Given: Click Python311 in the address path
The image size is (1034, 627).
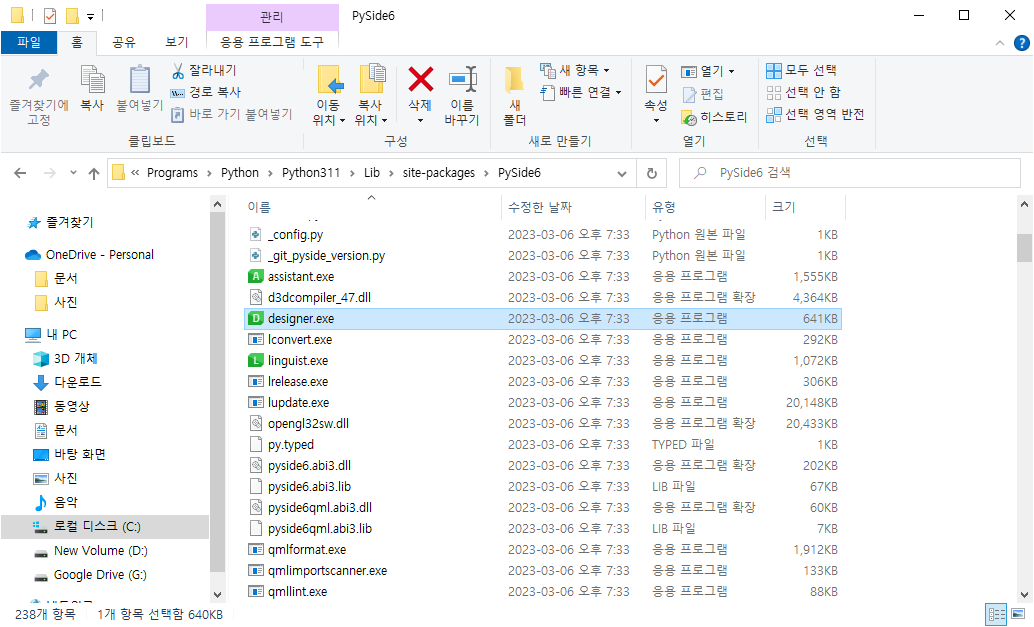Looking at the screenshot, I should pyautogui.click(x=311, y=173).
